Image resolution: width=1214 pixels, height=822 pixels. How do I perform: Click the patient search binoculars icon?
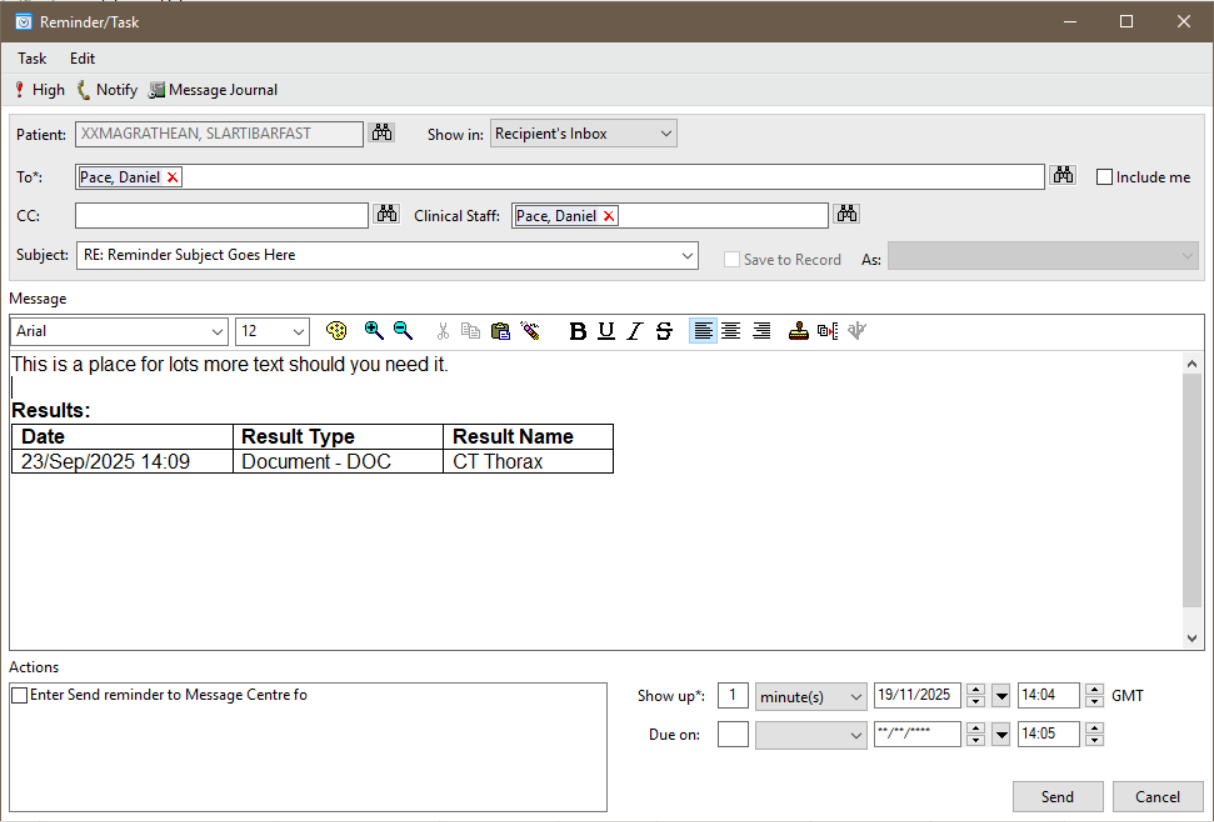tap(381, 133)
